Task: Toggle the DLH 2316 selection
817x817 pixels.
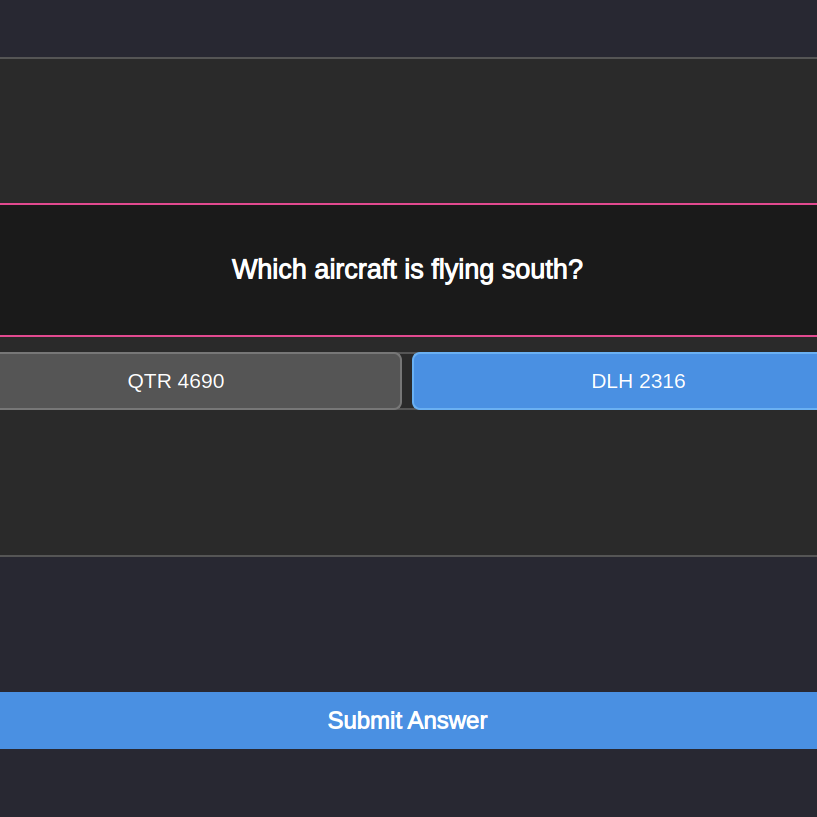Action: point(638,381)
